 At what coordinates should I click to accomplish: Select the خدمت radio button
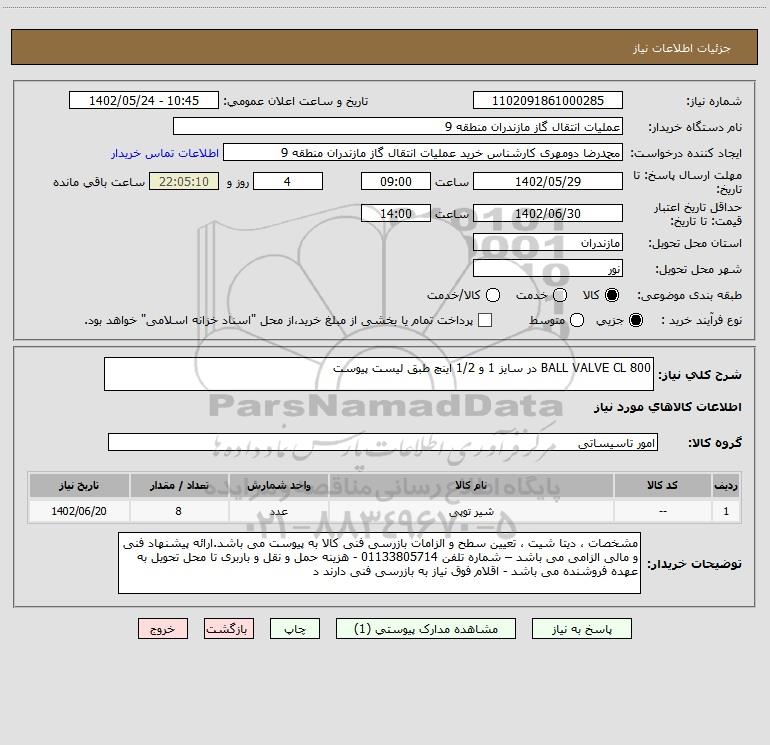click(x=560, y=295)
